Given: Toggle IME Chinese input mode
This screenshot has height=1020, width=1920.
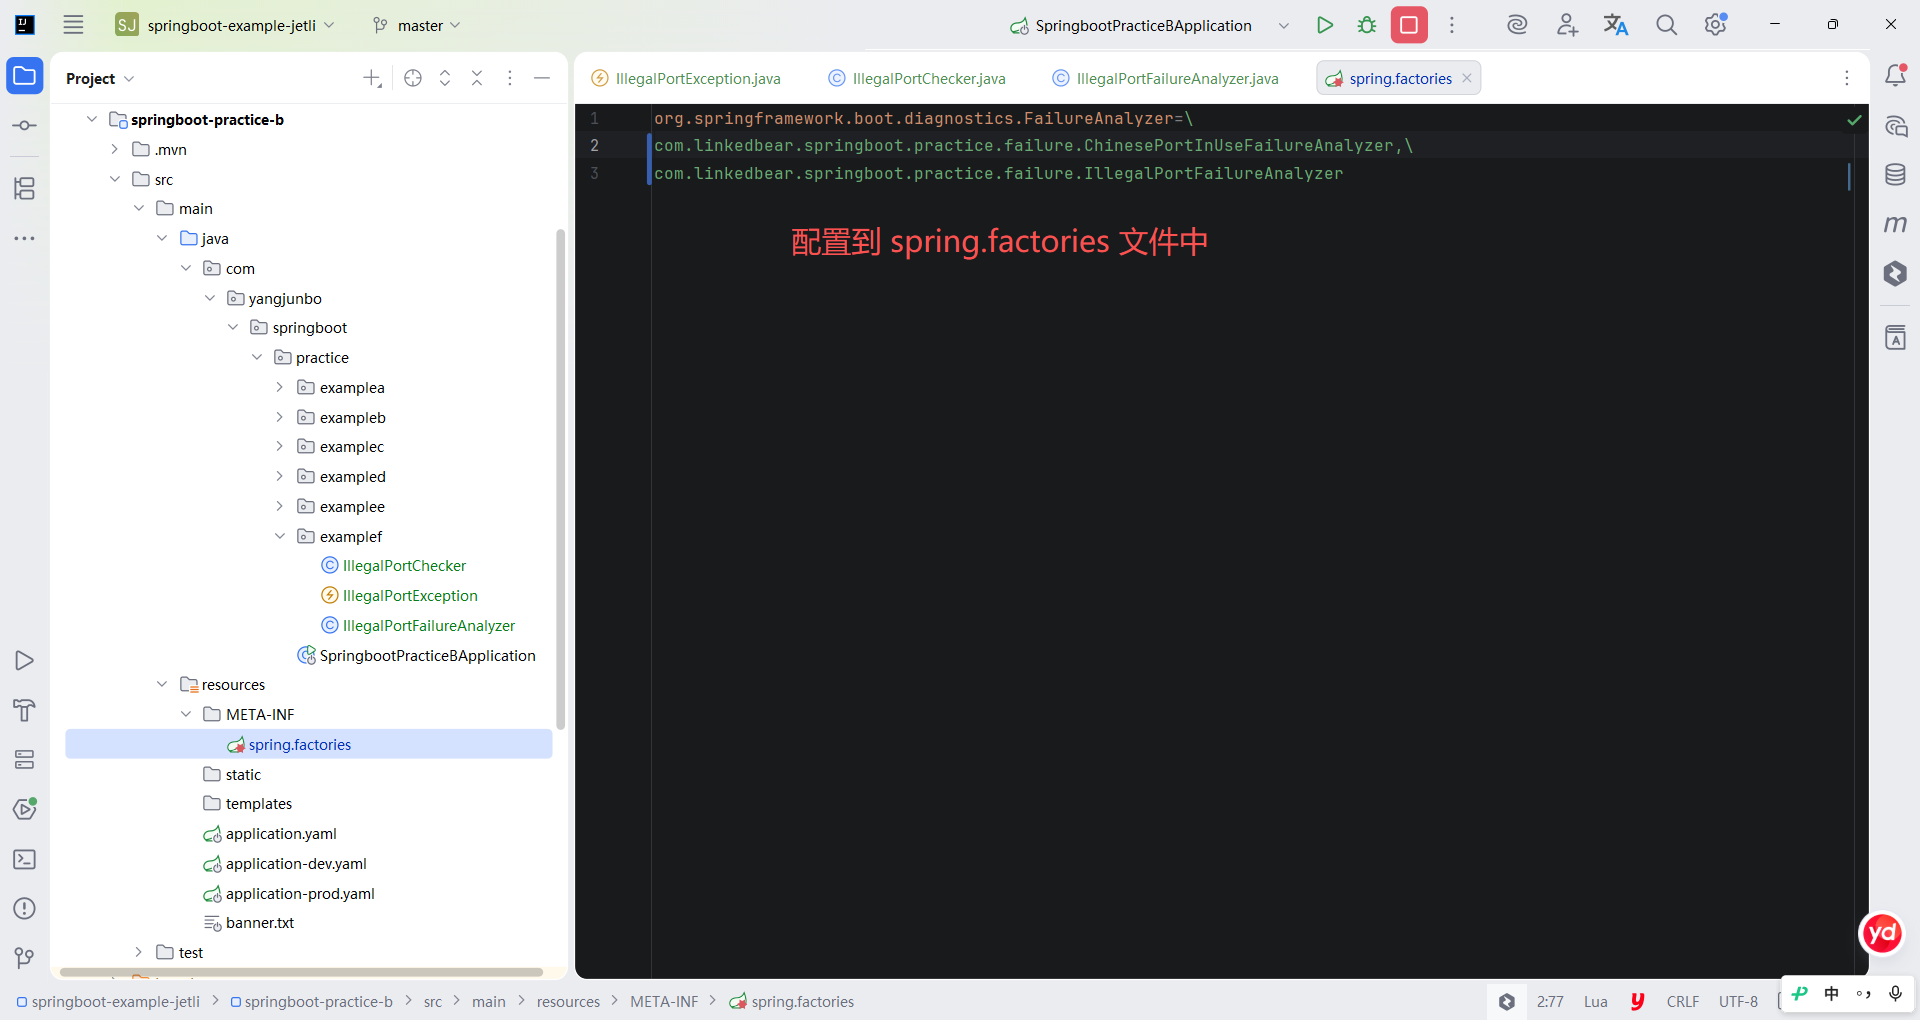Looking at the screenshot, I should [1831, 994].
